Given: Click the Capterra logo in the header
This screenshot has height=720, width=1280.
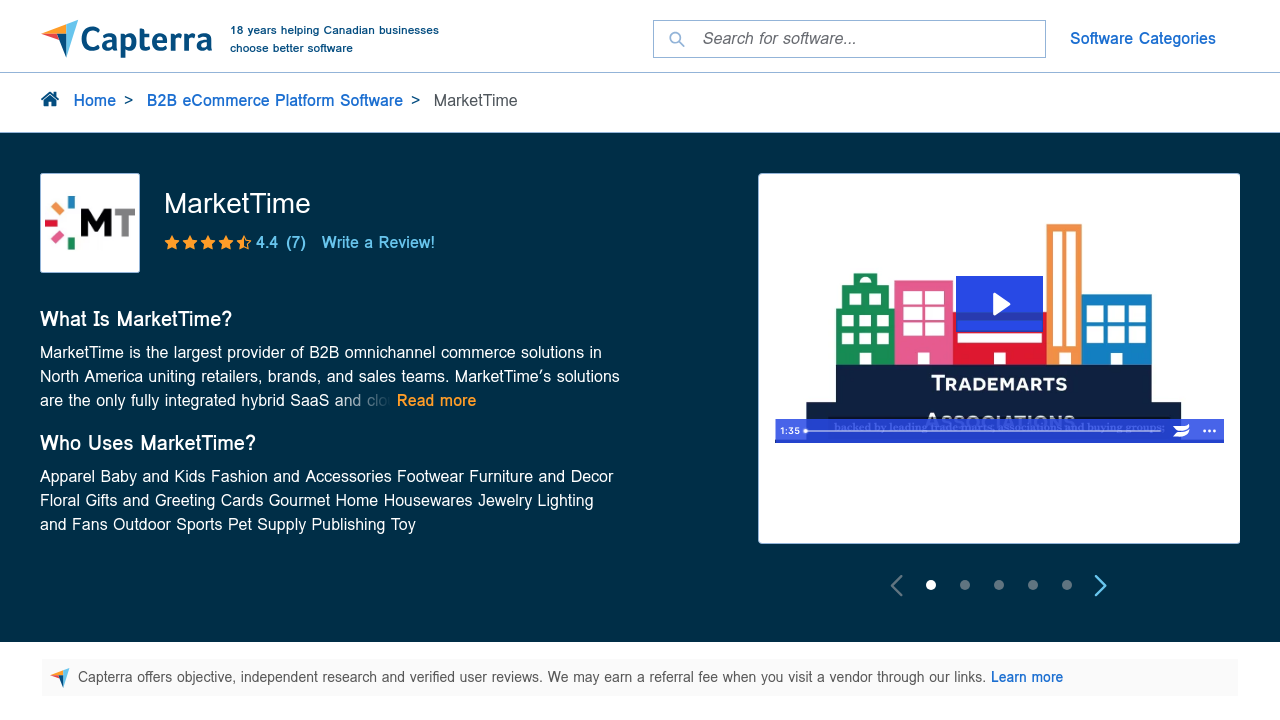Looking at the screenshot, I should (127, 39).
